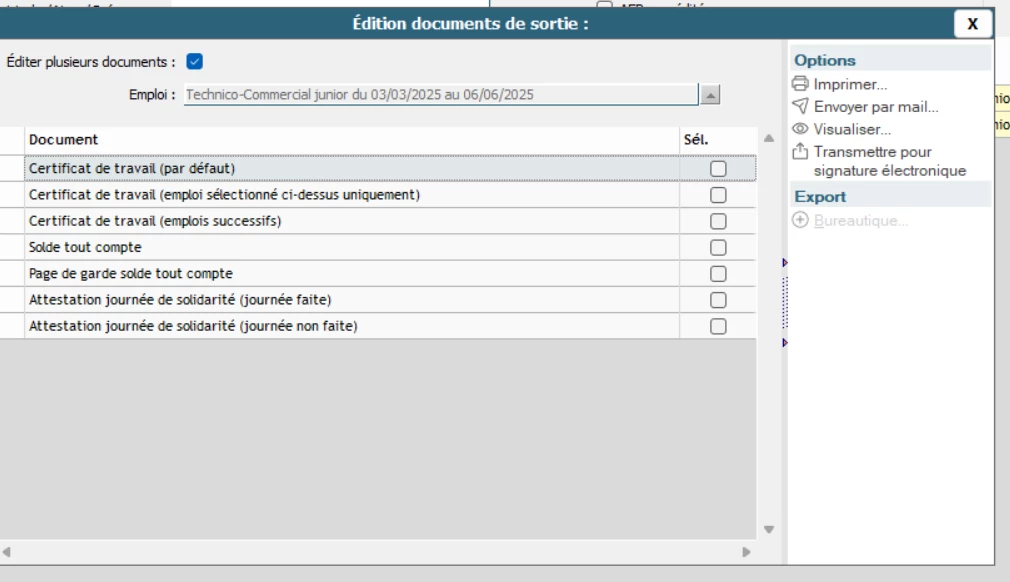Click the horizontal scroll left arrow
Viewport: 1010px width, 582px height.
pyautogui.click(x=6, y=552)
